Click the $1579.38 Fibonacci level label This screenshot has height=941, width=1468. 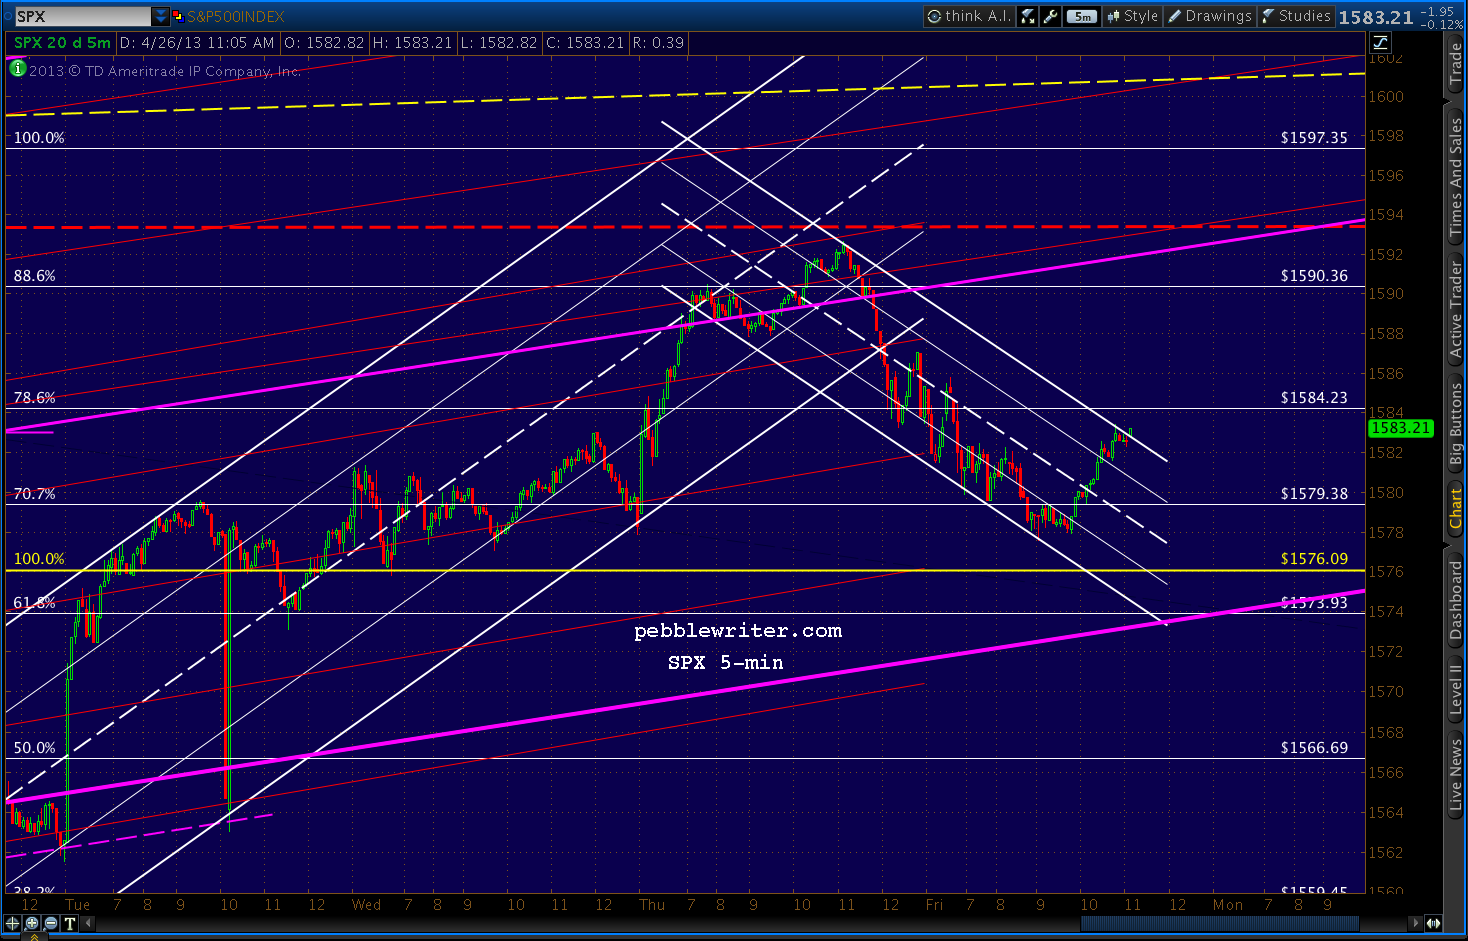tap(1314, 493)
